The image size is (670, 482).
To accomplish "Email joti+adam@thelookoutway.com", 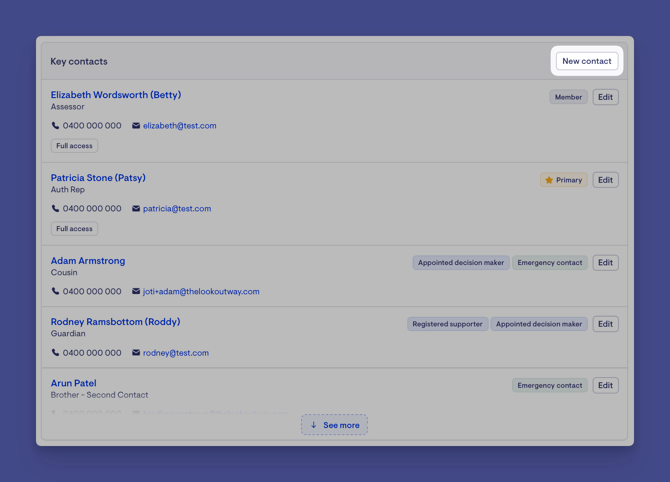I will pyautogui.click(x=201, y=291).
